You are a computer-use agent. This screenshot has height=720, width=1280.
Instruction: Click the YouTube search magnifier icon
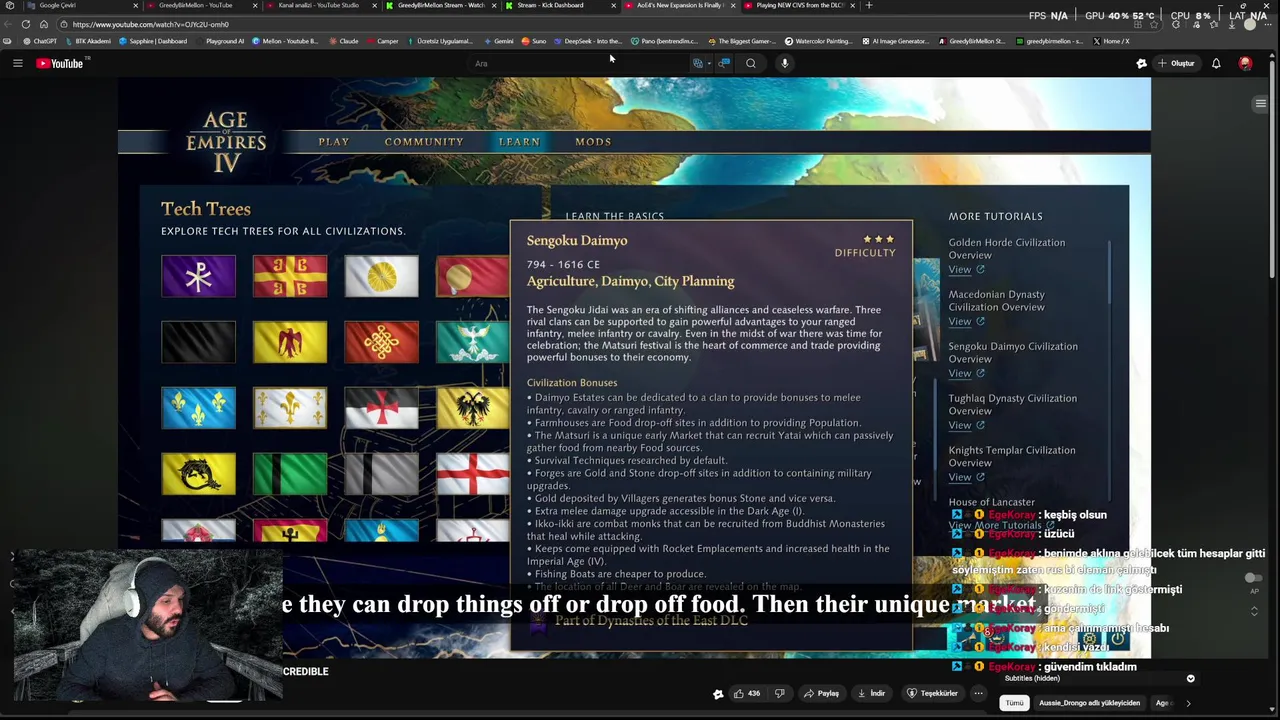click(x=751, y=63)
